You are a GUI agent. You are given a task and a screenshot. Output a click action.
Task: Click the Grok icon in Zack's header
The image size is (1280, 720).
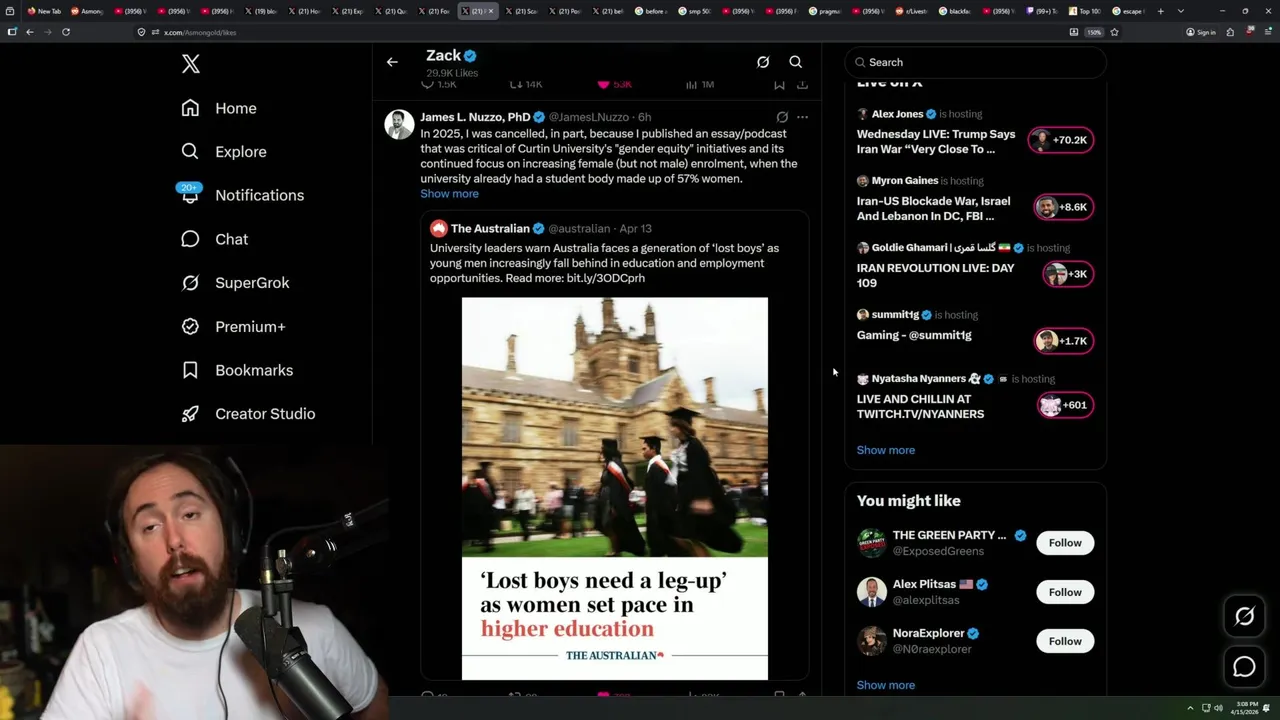coord(763,62)
